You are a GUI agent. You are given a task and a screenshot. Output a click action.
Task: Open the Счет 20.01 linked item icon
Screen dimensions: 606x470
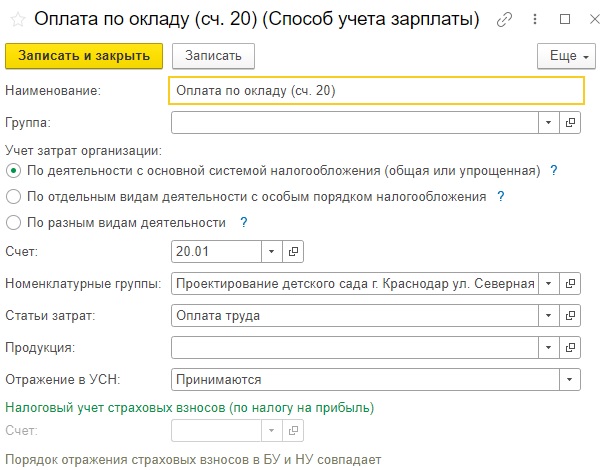tap(293, 252)
